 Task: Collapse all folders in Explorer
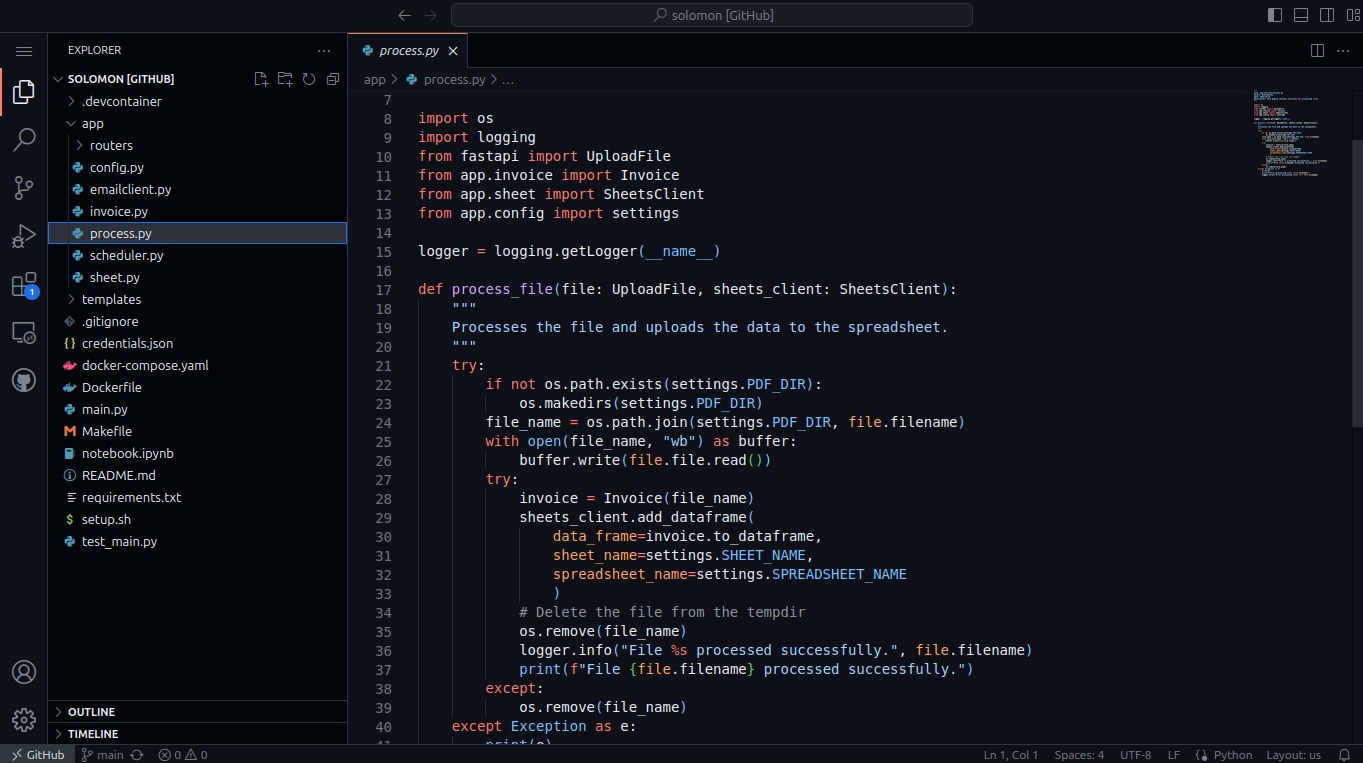tap(333, 79)
